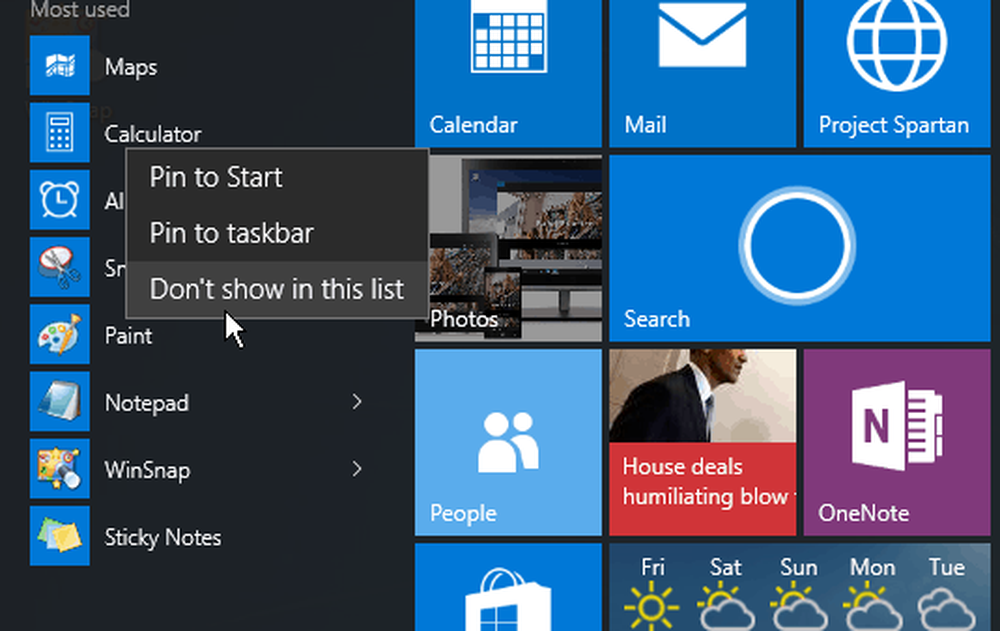Open the Alarms clock icon
Viewport: 1000px width, 631px height.
click(x=59, y=200)
